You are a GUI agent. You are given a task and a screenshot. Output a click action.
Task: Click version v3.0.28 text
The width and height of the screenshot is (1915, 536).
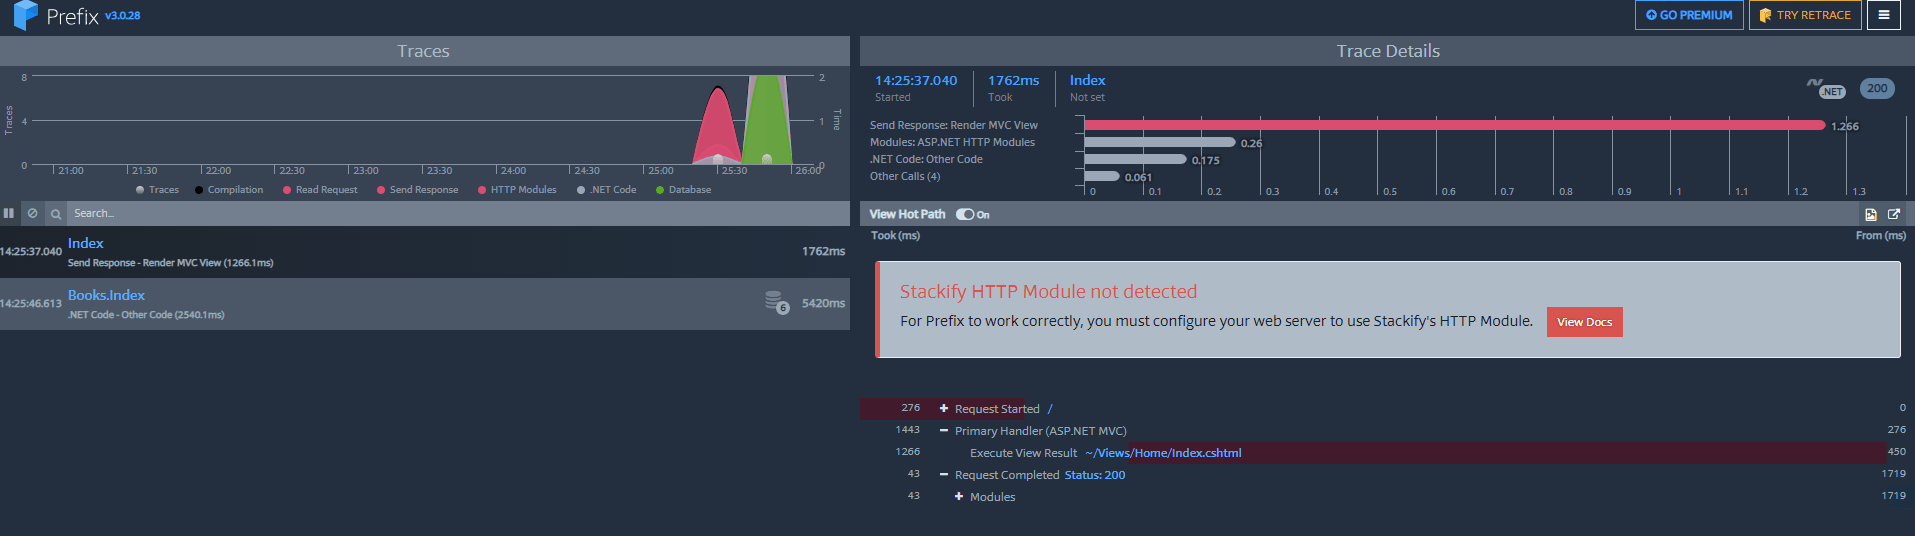(123, 16)
